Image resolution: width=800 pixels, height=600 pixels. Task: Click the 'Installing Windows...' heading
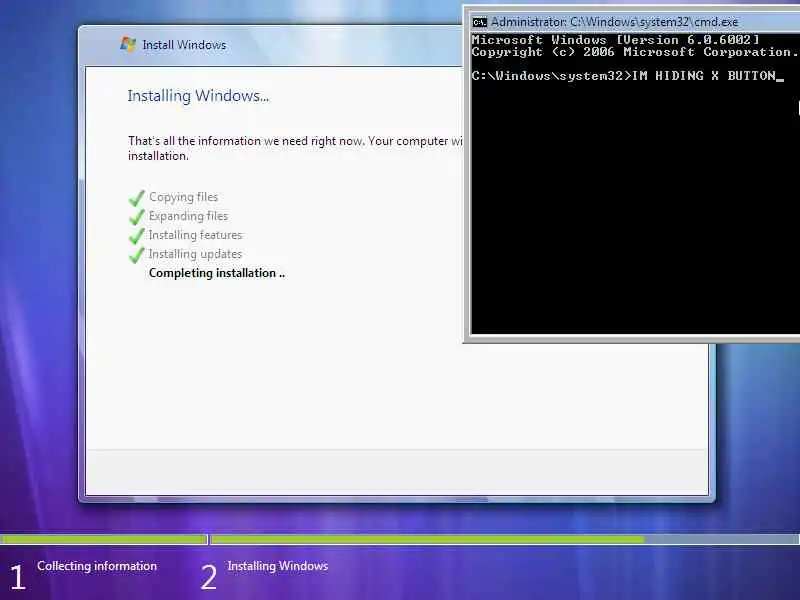[198, 96]
